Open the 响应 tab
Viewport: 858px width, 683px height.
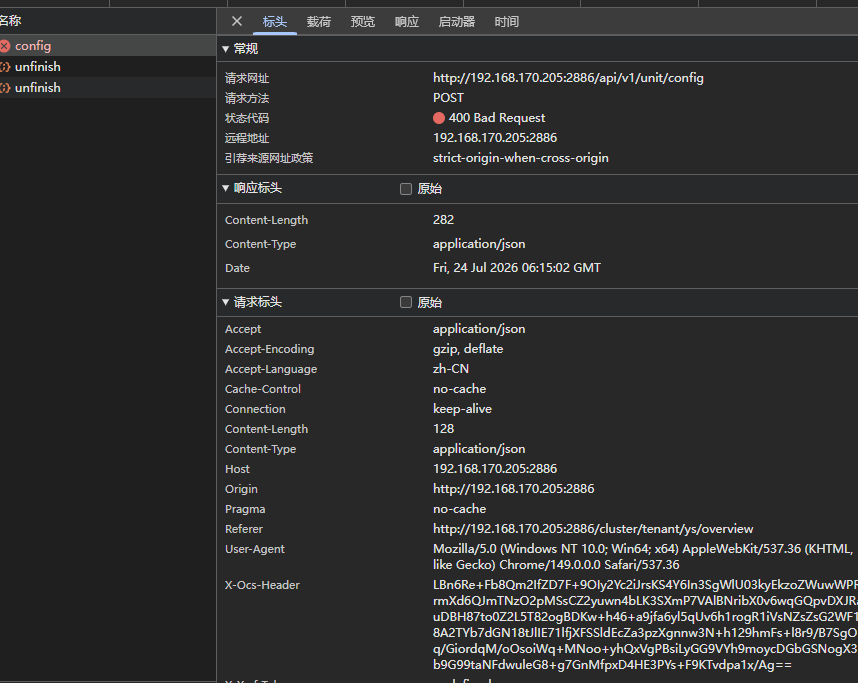pyautogui.click(x=407, y=22)
